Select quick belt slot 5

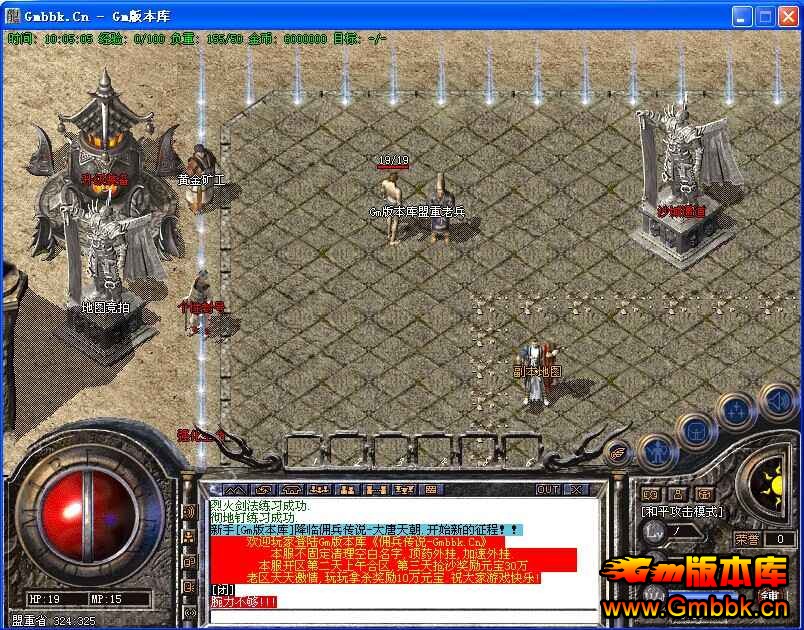click(479, 451)
